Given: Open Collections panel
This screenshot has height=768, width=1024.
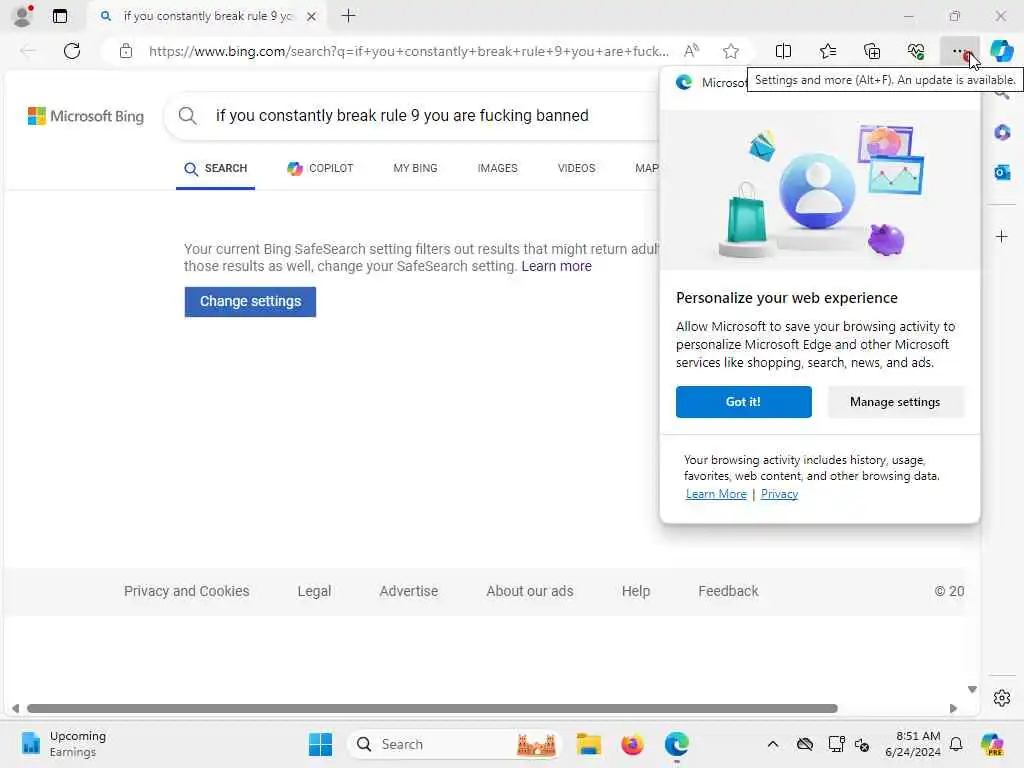Looking at the screenshot, I should click(872, 51).
